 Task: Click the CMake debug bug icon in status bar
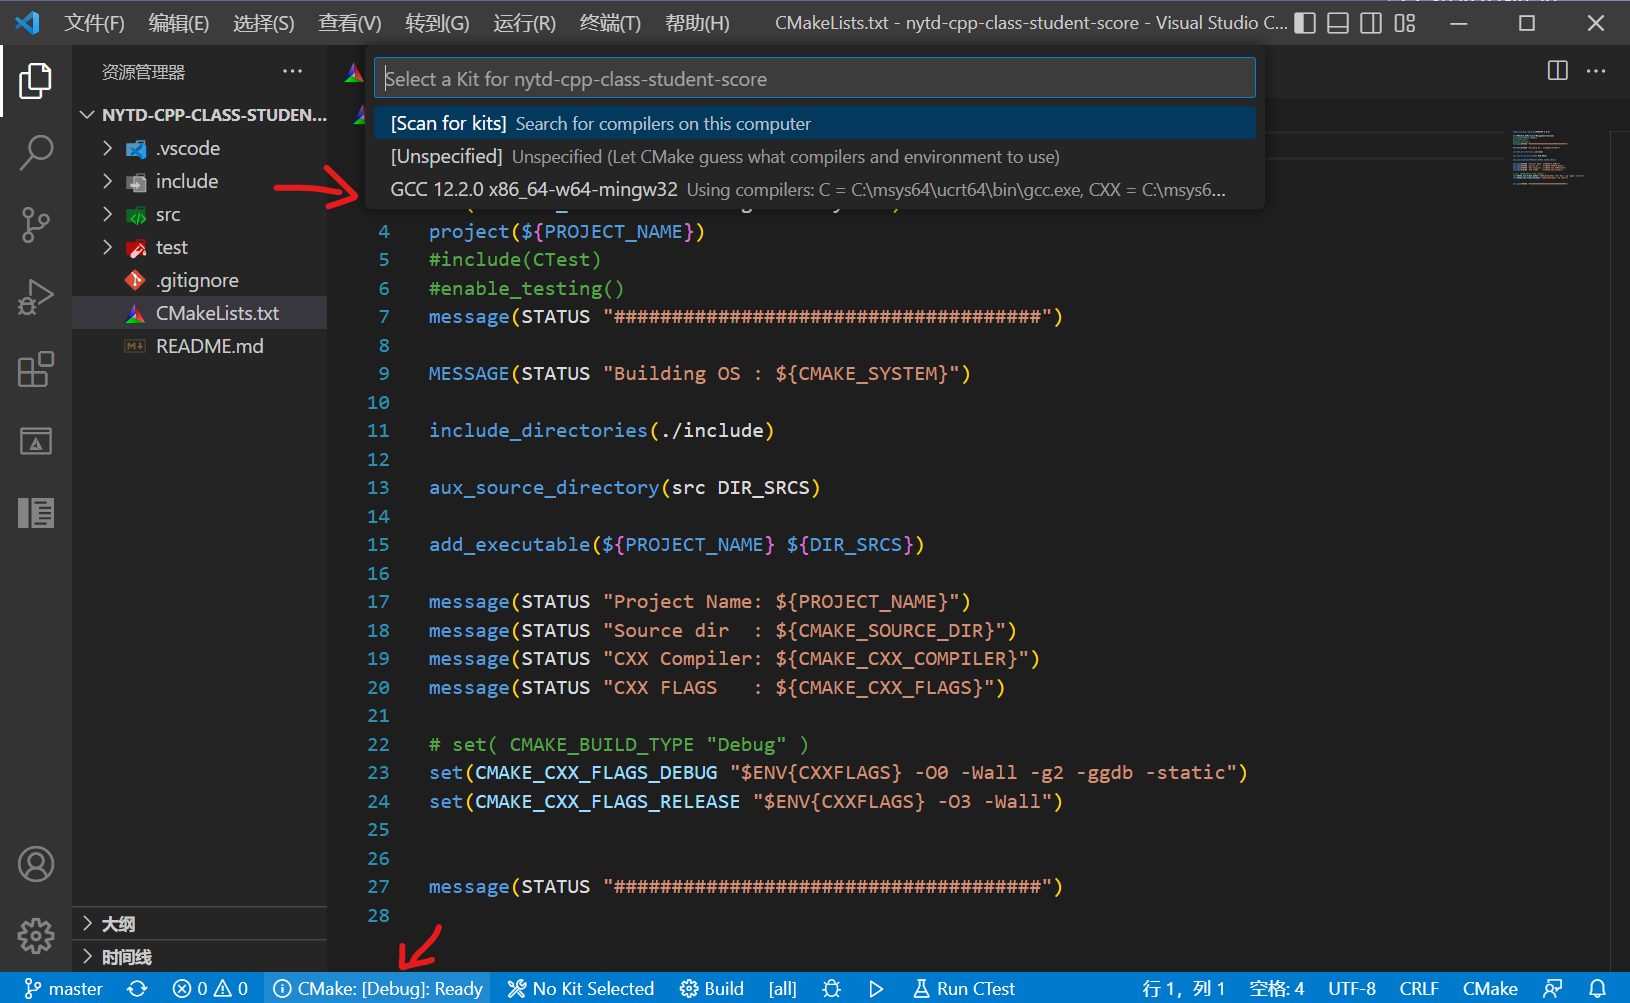tap(831, 988)
